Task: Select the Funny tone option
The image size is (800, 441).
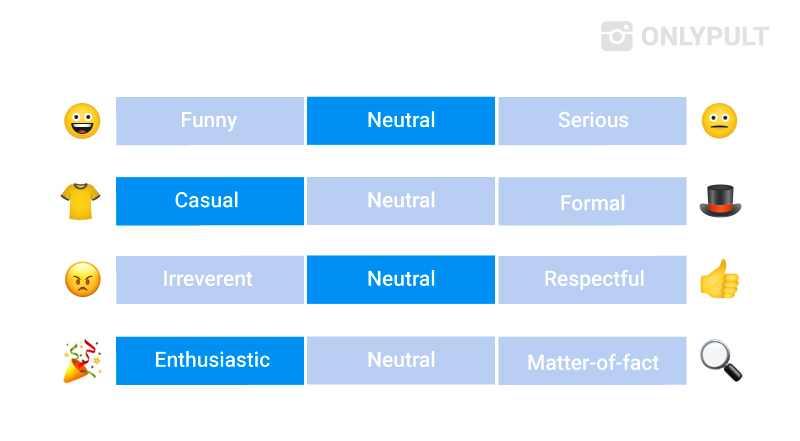Action: click(x=210, y=121)
